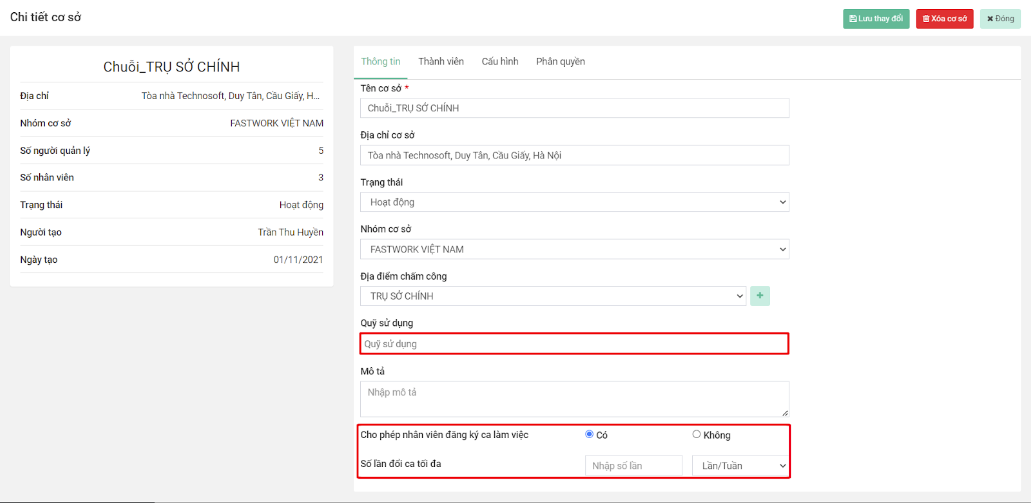Go to the Phân quyền tab
The width and height of the screenshot is (1033, 503).
[x=560, y=62]
